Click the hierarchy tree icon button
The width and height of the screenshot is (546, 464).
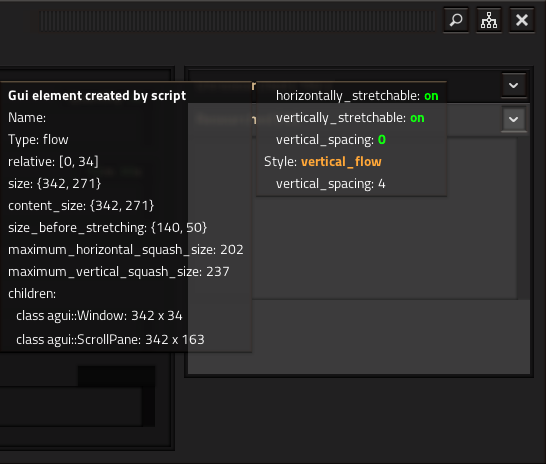pos(489,20)
